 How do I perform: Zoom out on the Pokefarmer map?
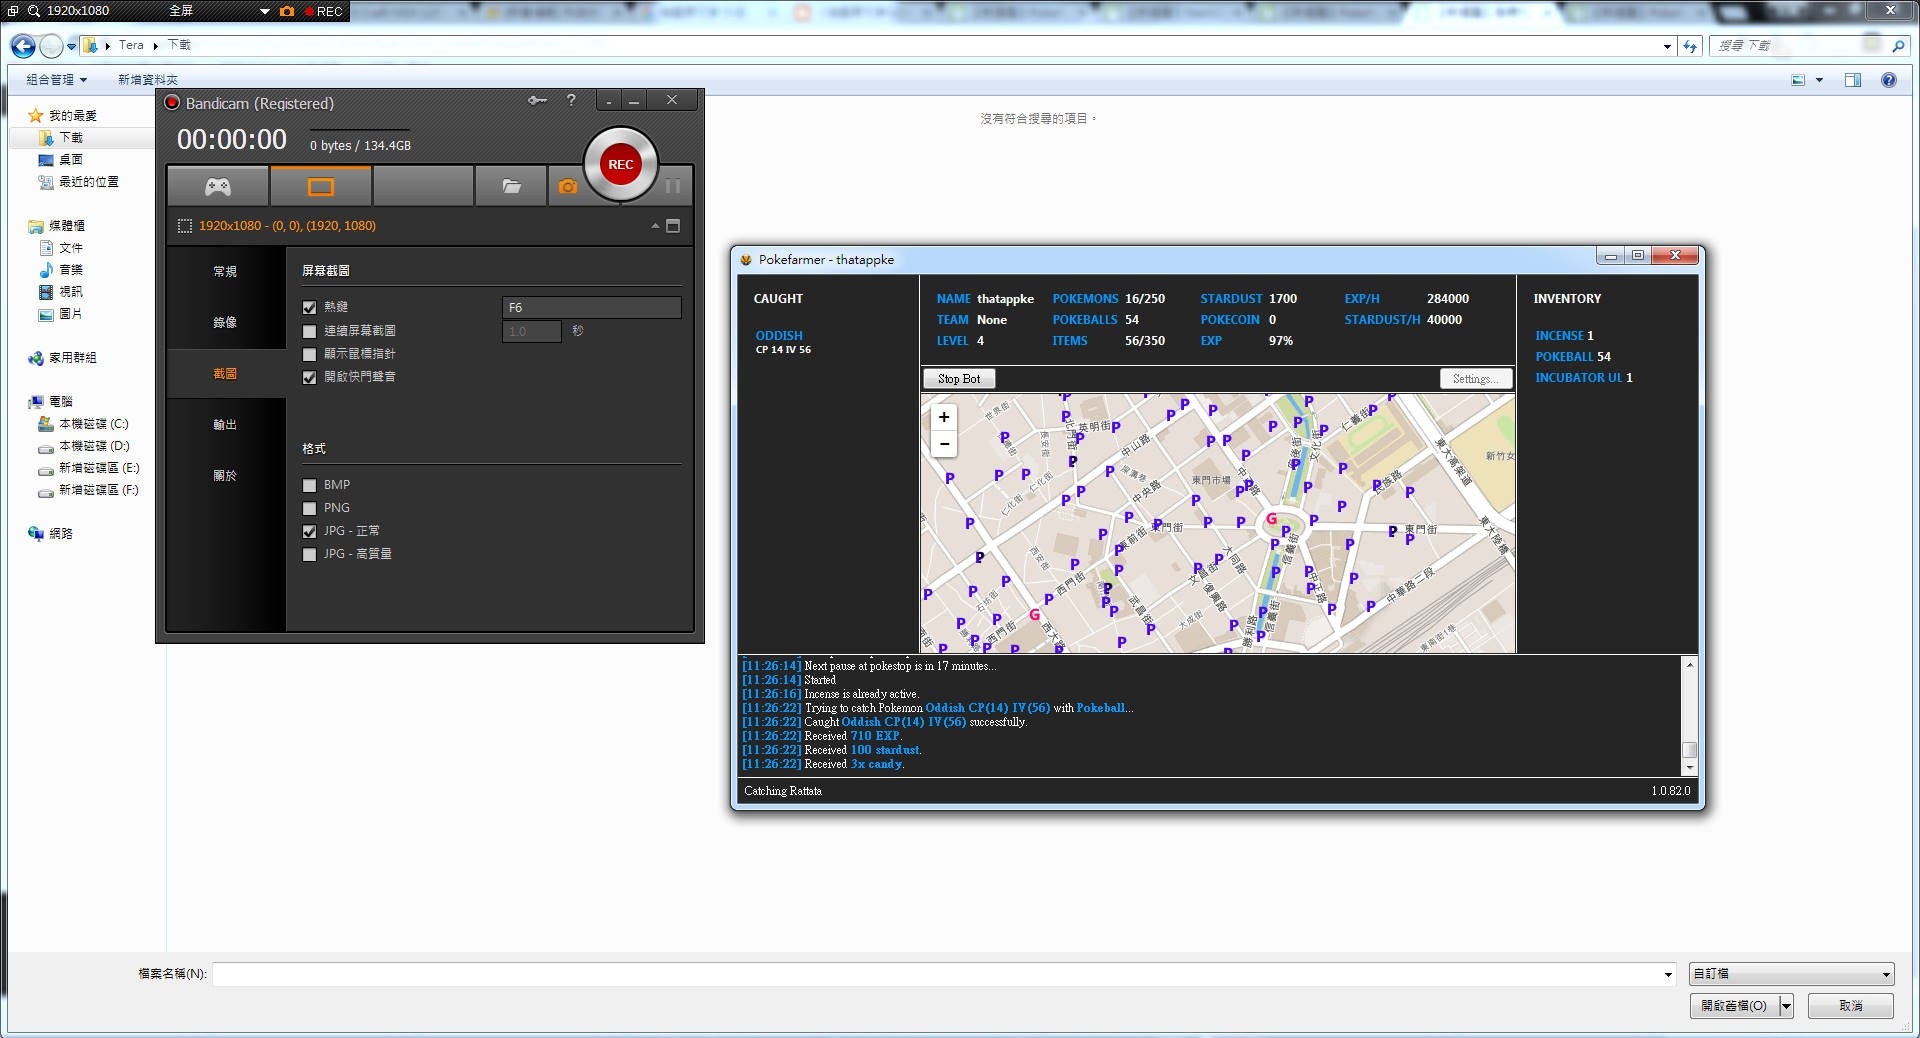(944, 444)
